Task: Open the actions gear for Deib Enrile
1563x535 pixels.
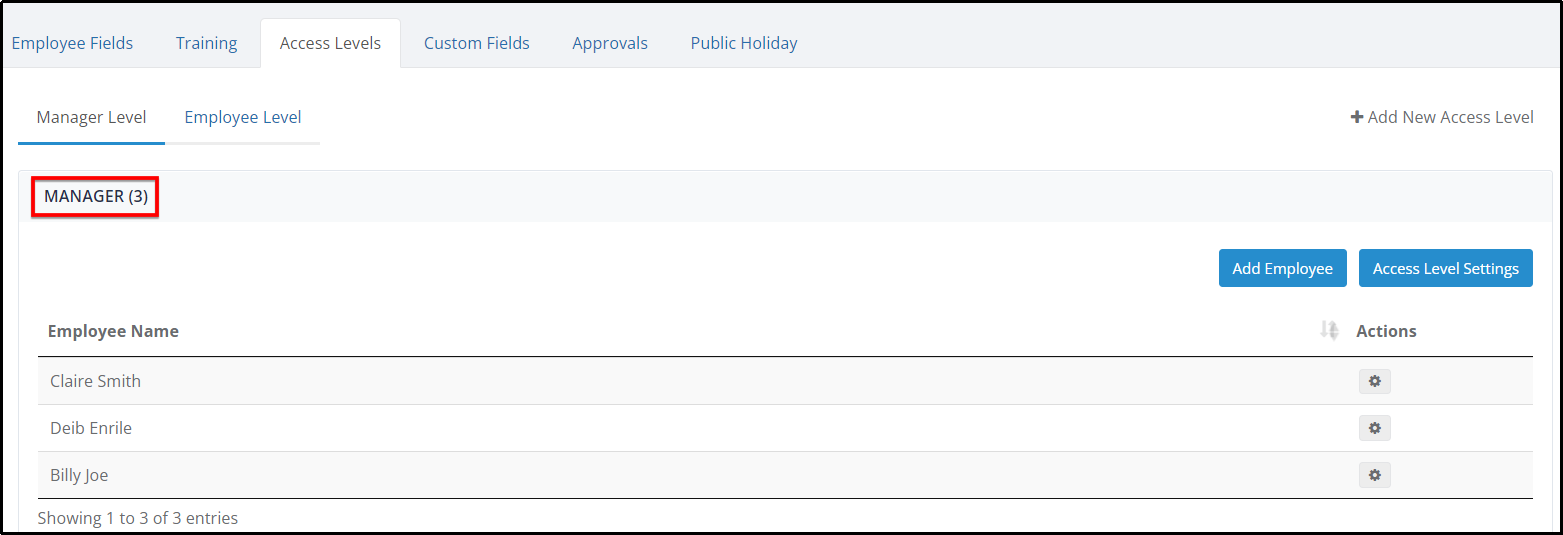Action: 1374,428
